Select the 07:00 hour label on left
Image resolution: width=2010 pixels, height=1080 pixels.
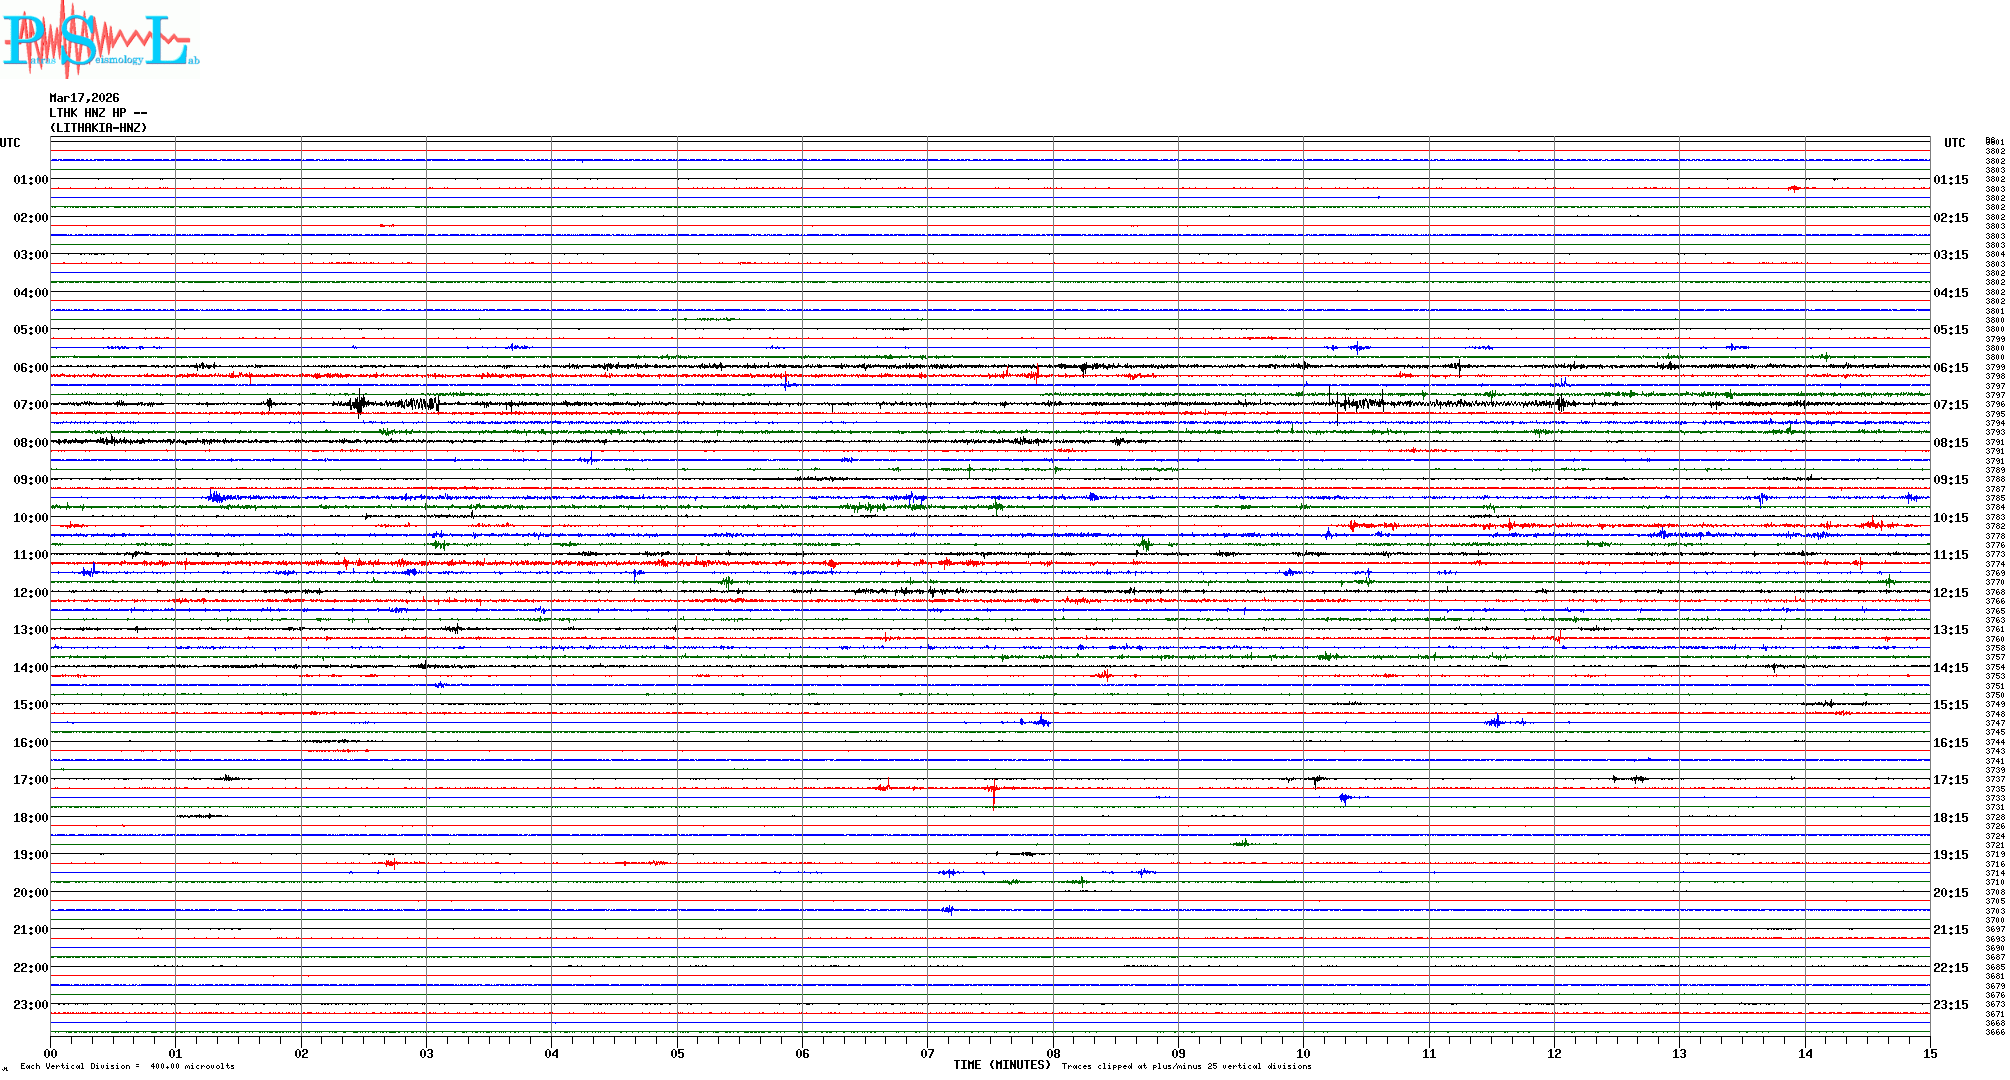point(30,405)
